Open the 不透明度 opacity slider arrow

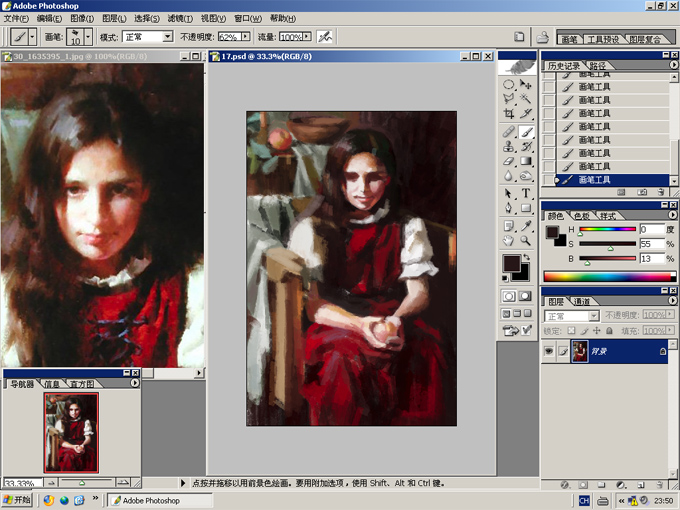(x=245, y=37)
